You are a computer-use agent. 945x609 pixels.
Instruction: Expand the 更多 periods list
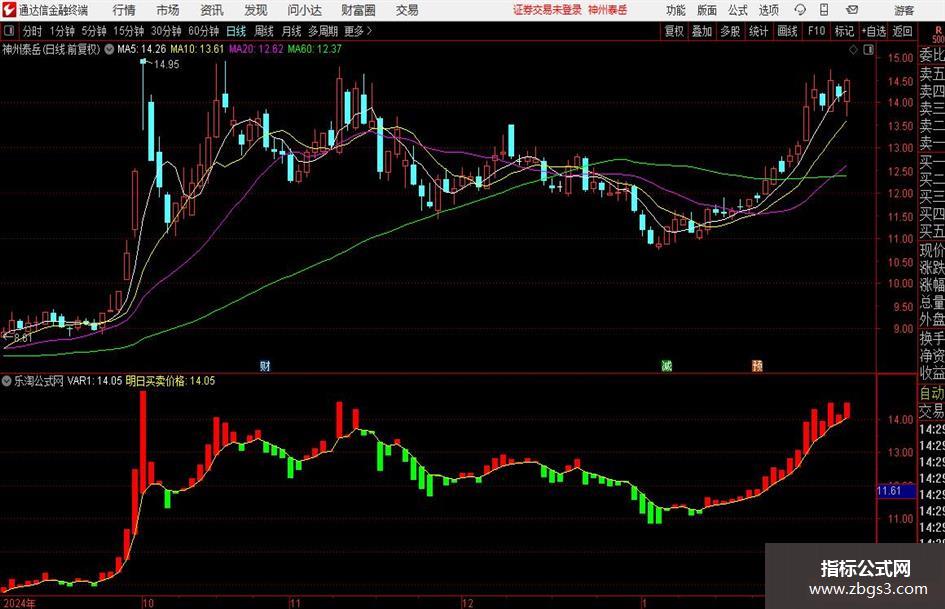(x=358, y=31)
